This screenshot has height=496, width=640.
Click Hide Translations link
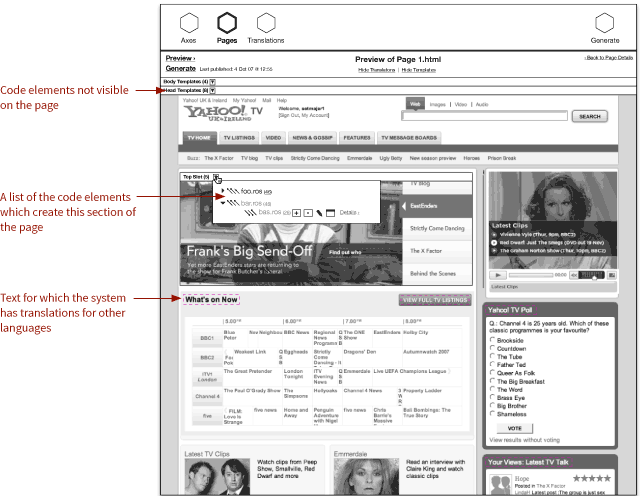click(376, 70)
